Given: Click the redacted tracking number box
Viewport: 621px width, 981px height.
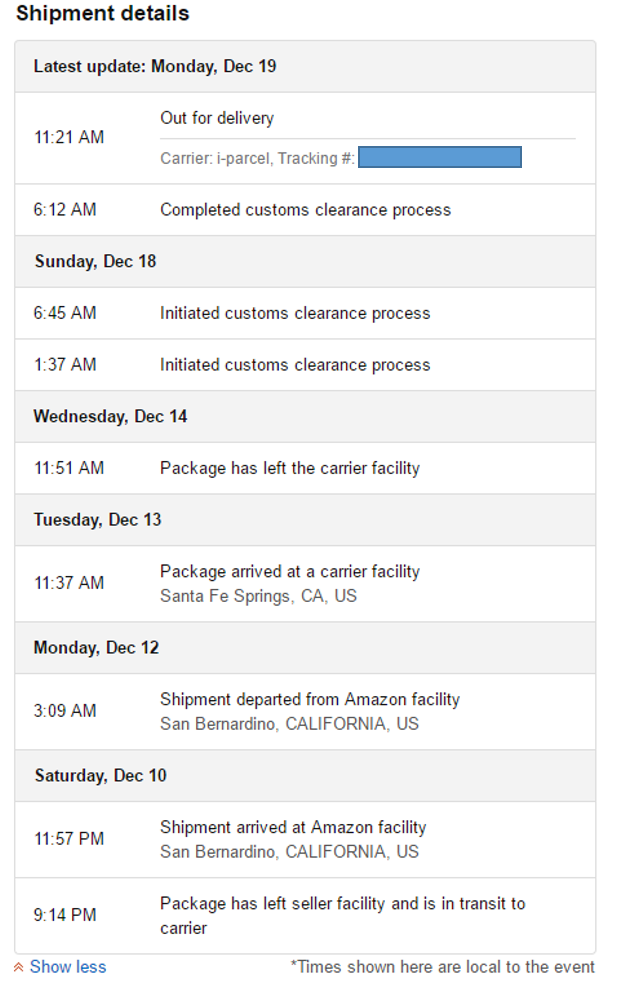Looking at the screenshot, I should 440,157.
